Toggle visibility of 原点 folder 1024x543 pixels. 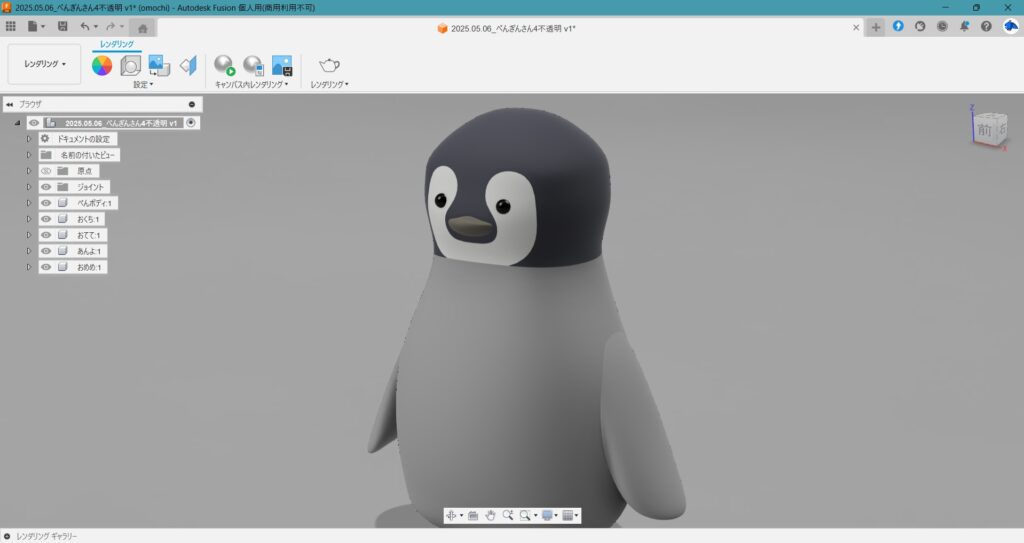[46, 171]
